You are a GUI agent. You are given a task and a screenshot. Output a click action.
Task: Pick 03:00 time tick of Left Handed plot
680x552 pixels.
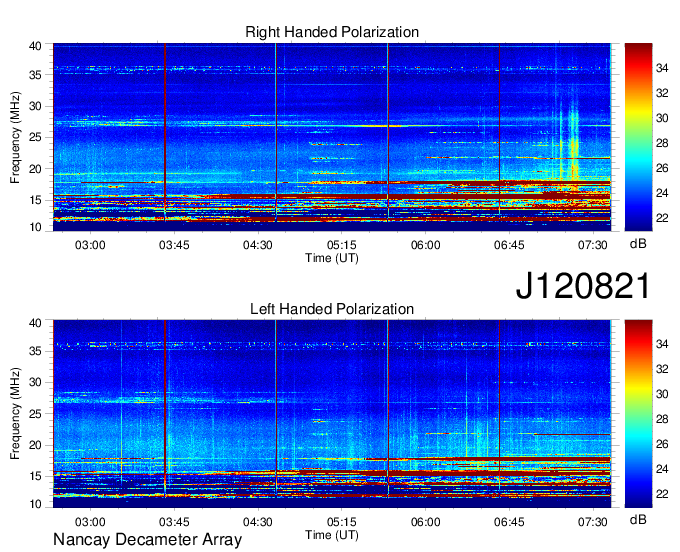tap(90, 522)
